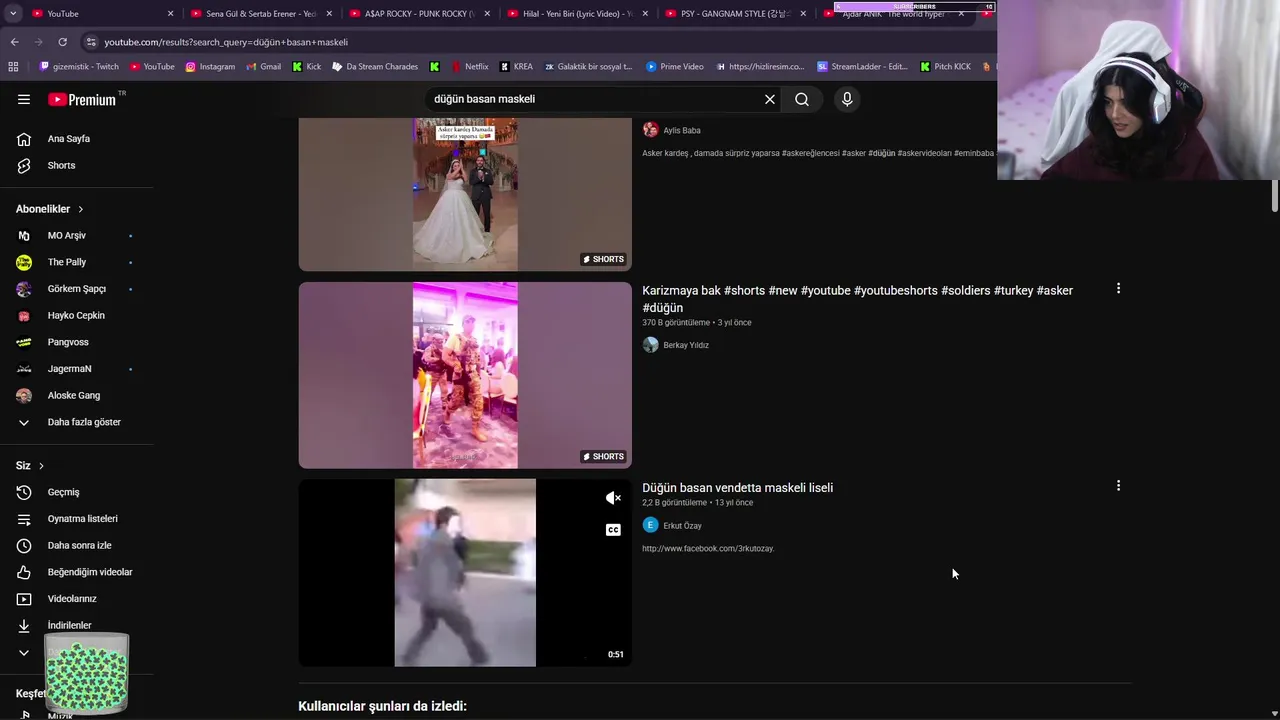Open Prime Video bookmark
The height and width of the screenshot is (720, 1280).
coord(675,67)
